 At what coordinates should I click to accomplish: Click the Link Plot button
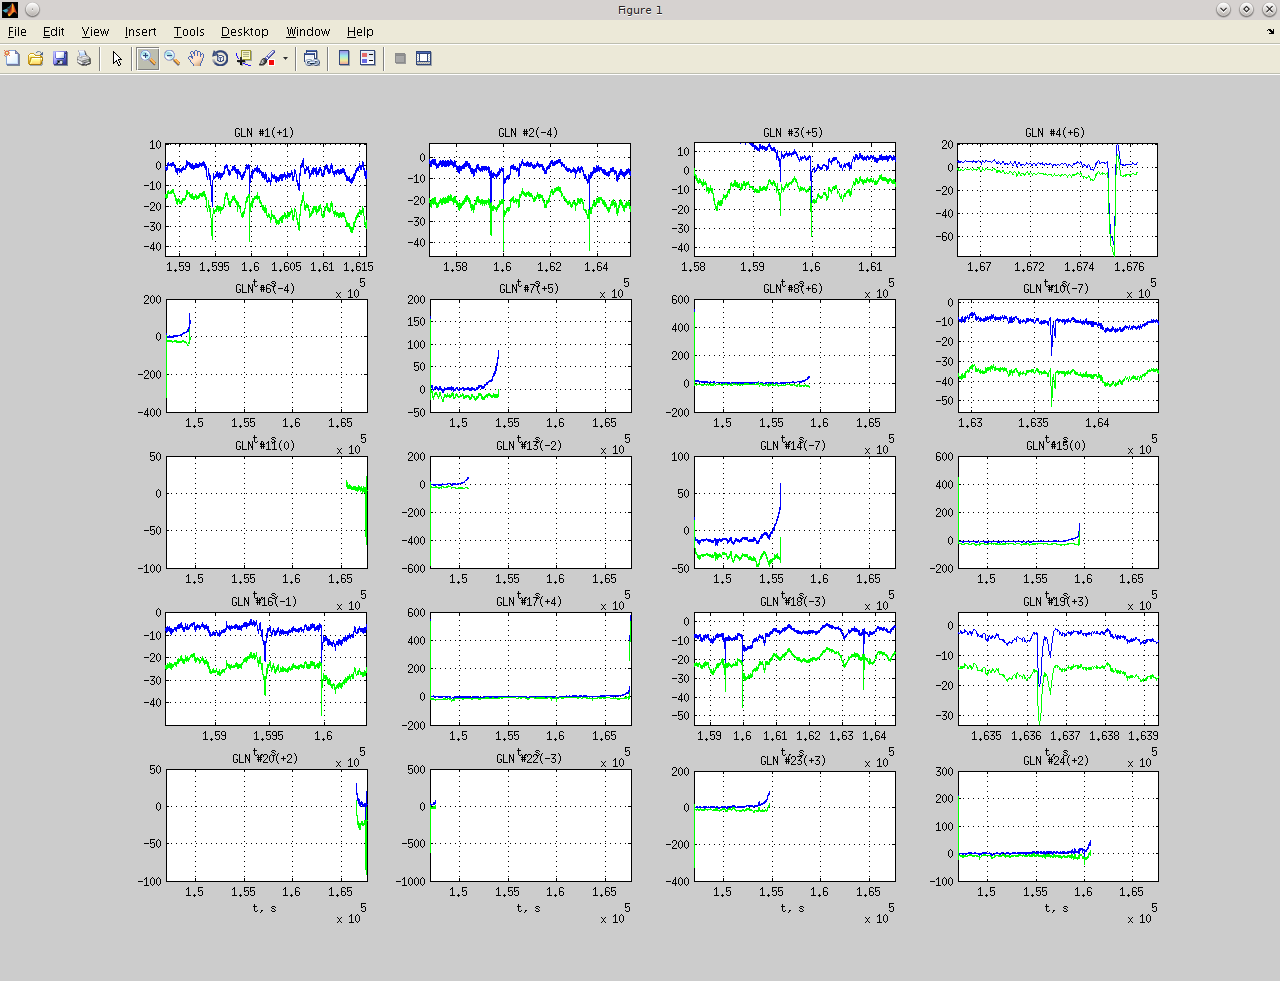pos(312,59)
